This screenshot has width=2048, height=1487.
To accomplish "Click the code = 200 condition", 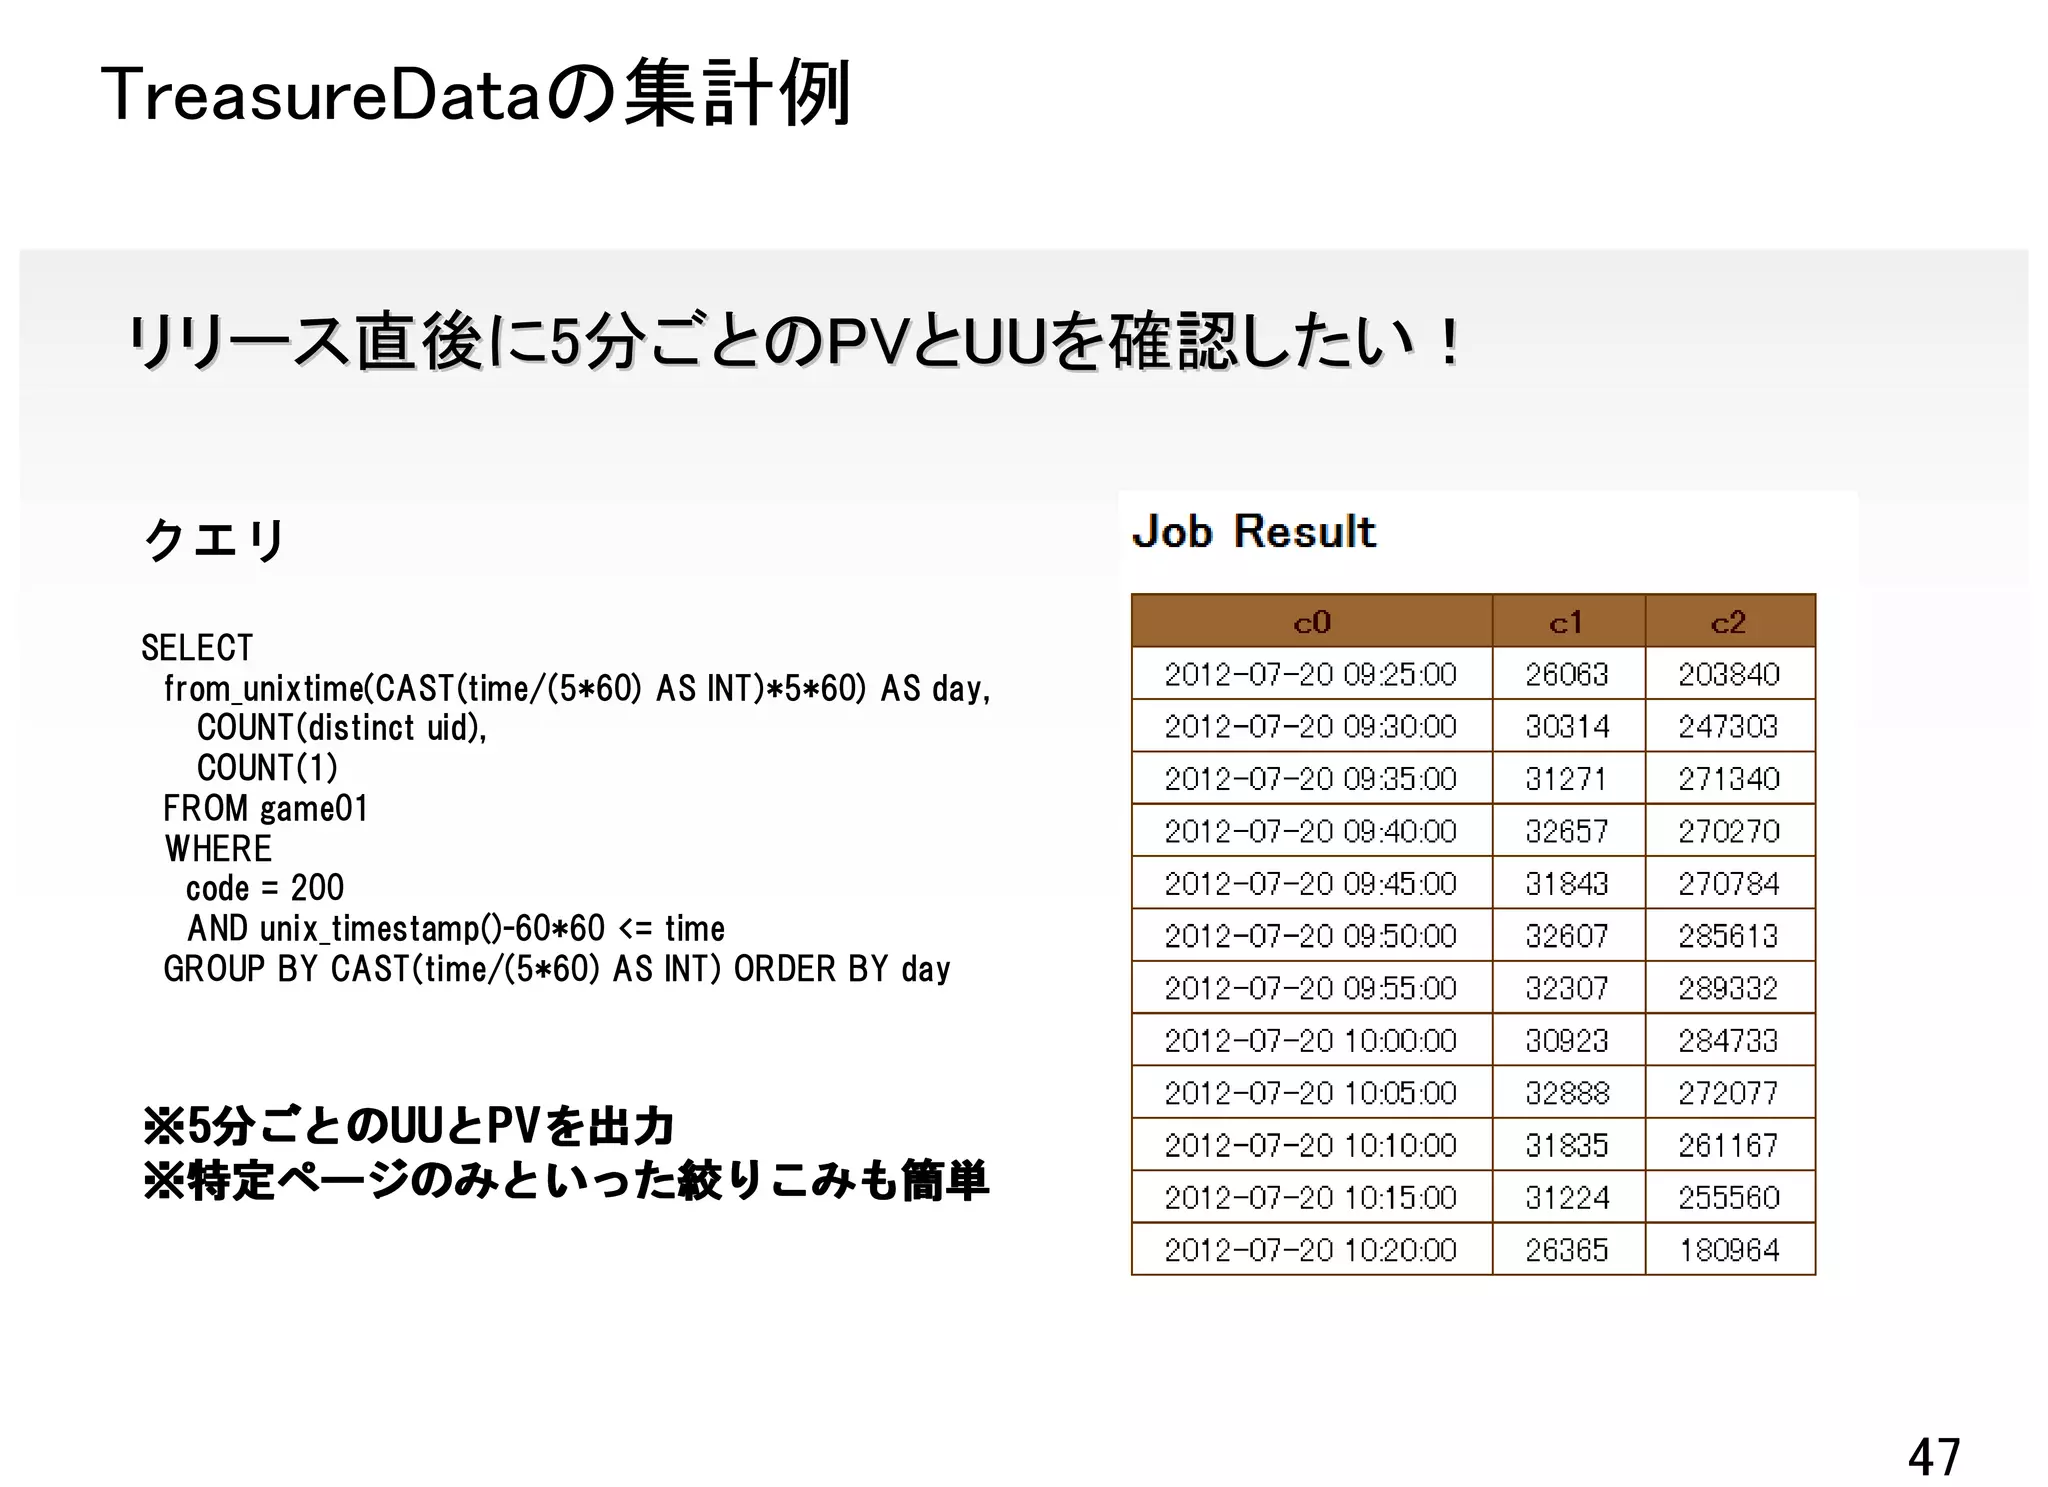I will 265,888.
